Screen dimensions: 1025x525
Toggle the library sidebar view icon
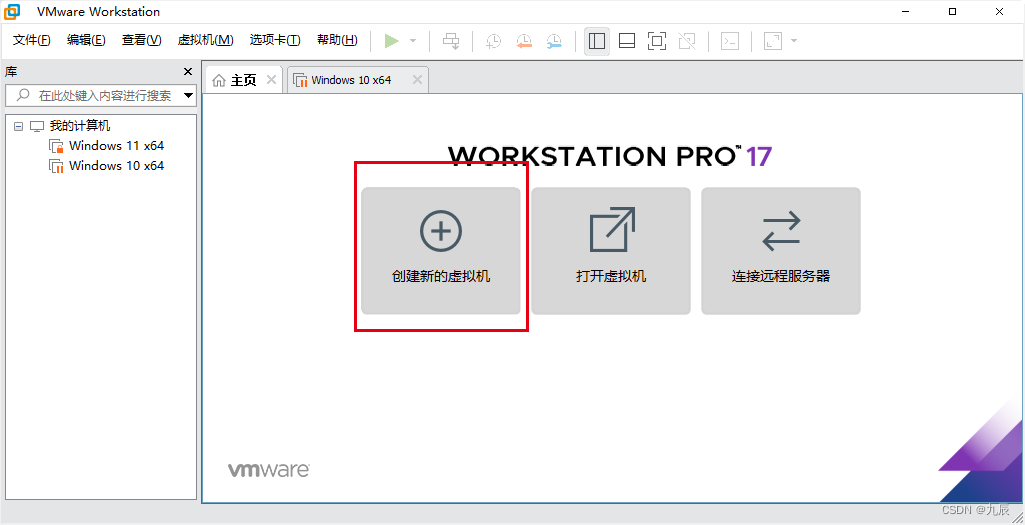[597, 41]
